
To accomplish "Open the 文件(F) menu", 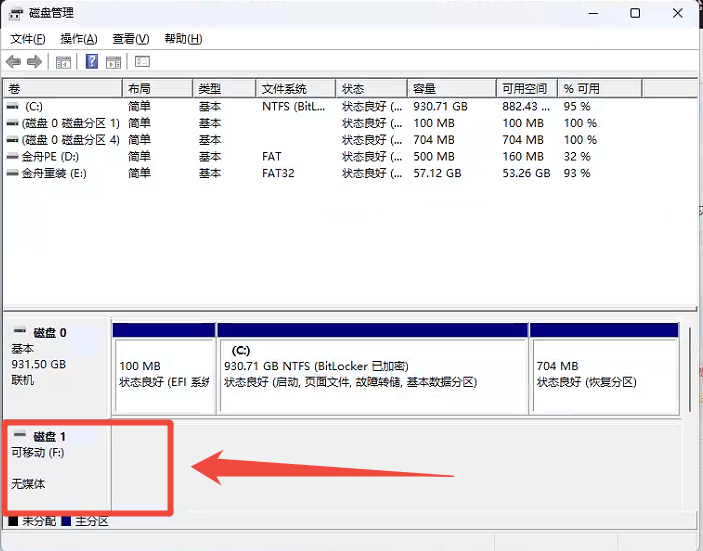I will pyautogui.click(x=27, y=39).
